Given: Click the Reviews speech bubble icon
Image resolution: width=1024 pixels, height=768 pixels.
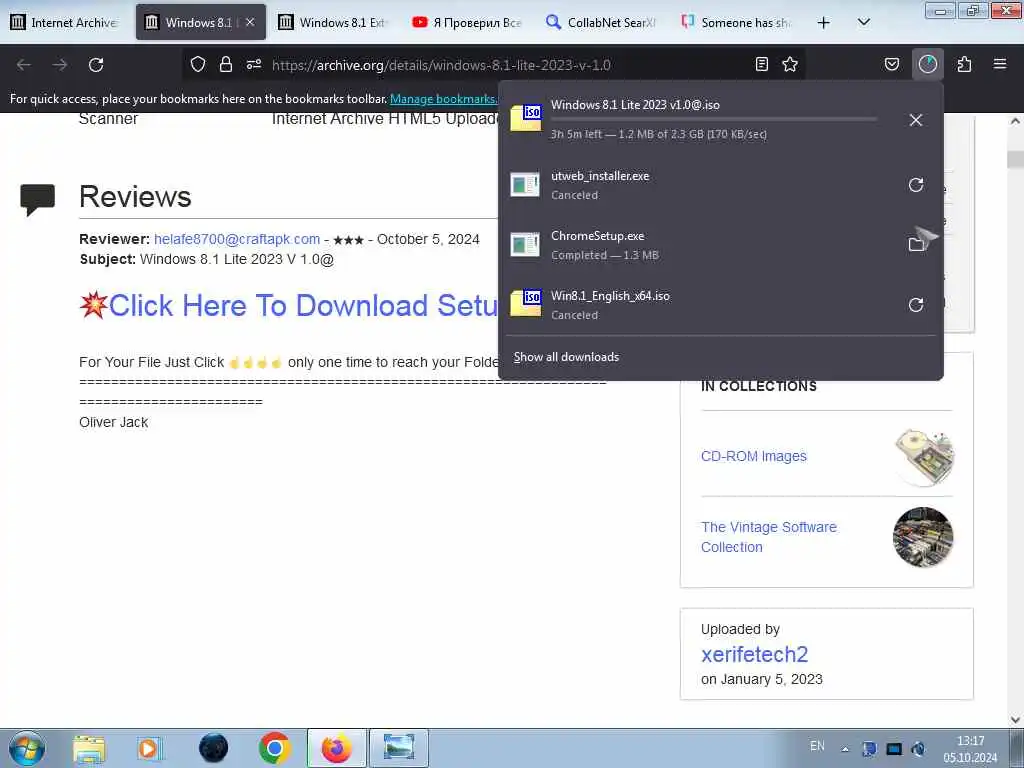Looking at the screenshot, I should tap(37, 199).
